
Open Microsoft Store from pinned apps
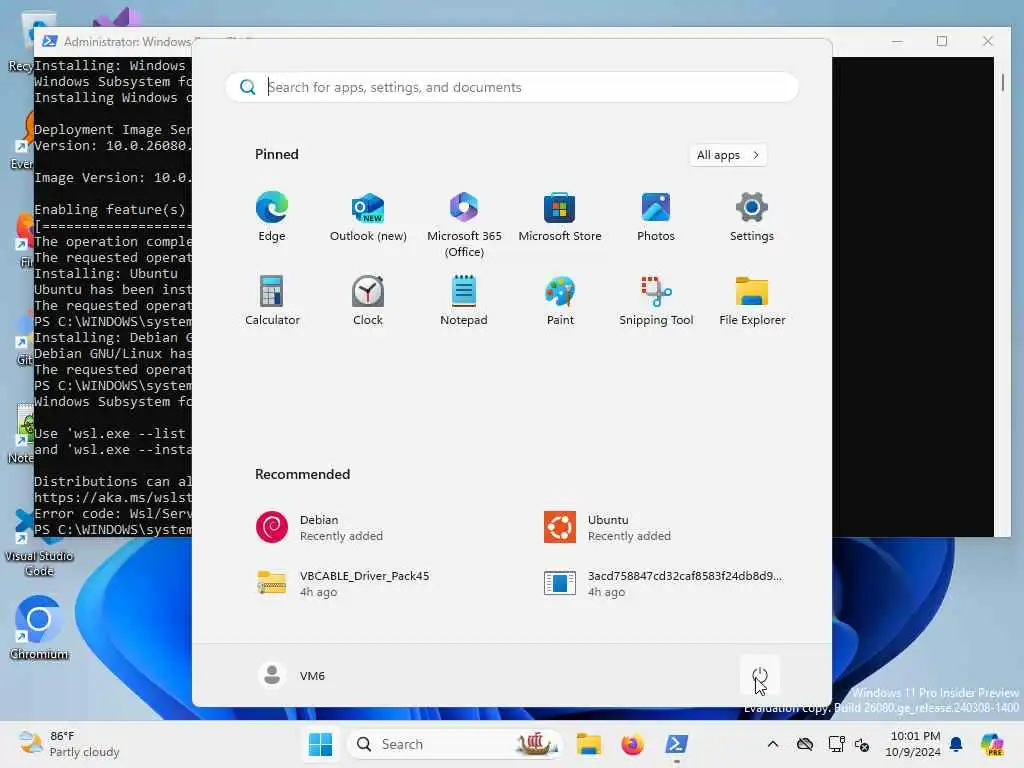(x=560, y=218)
